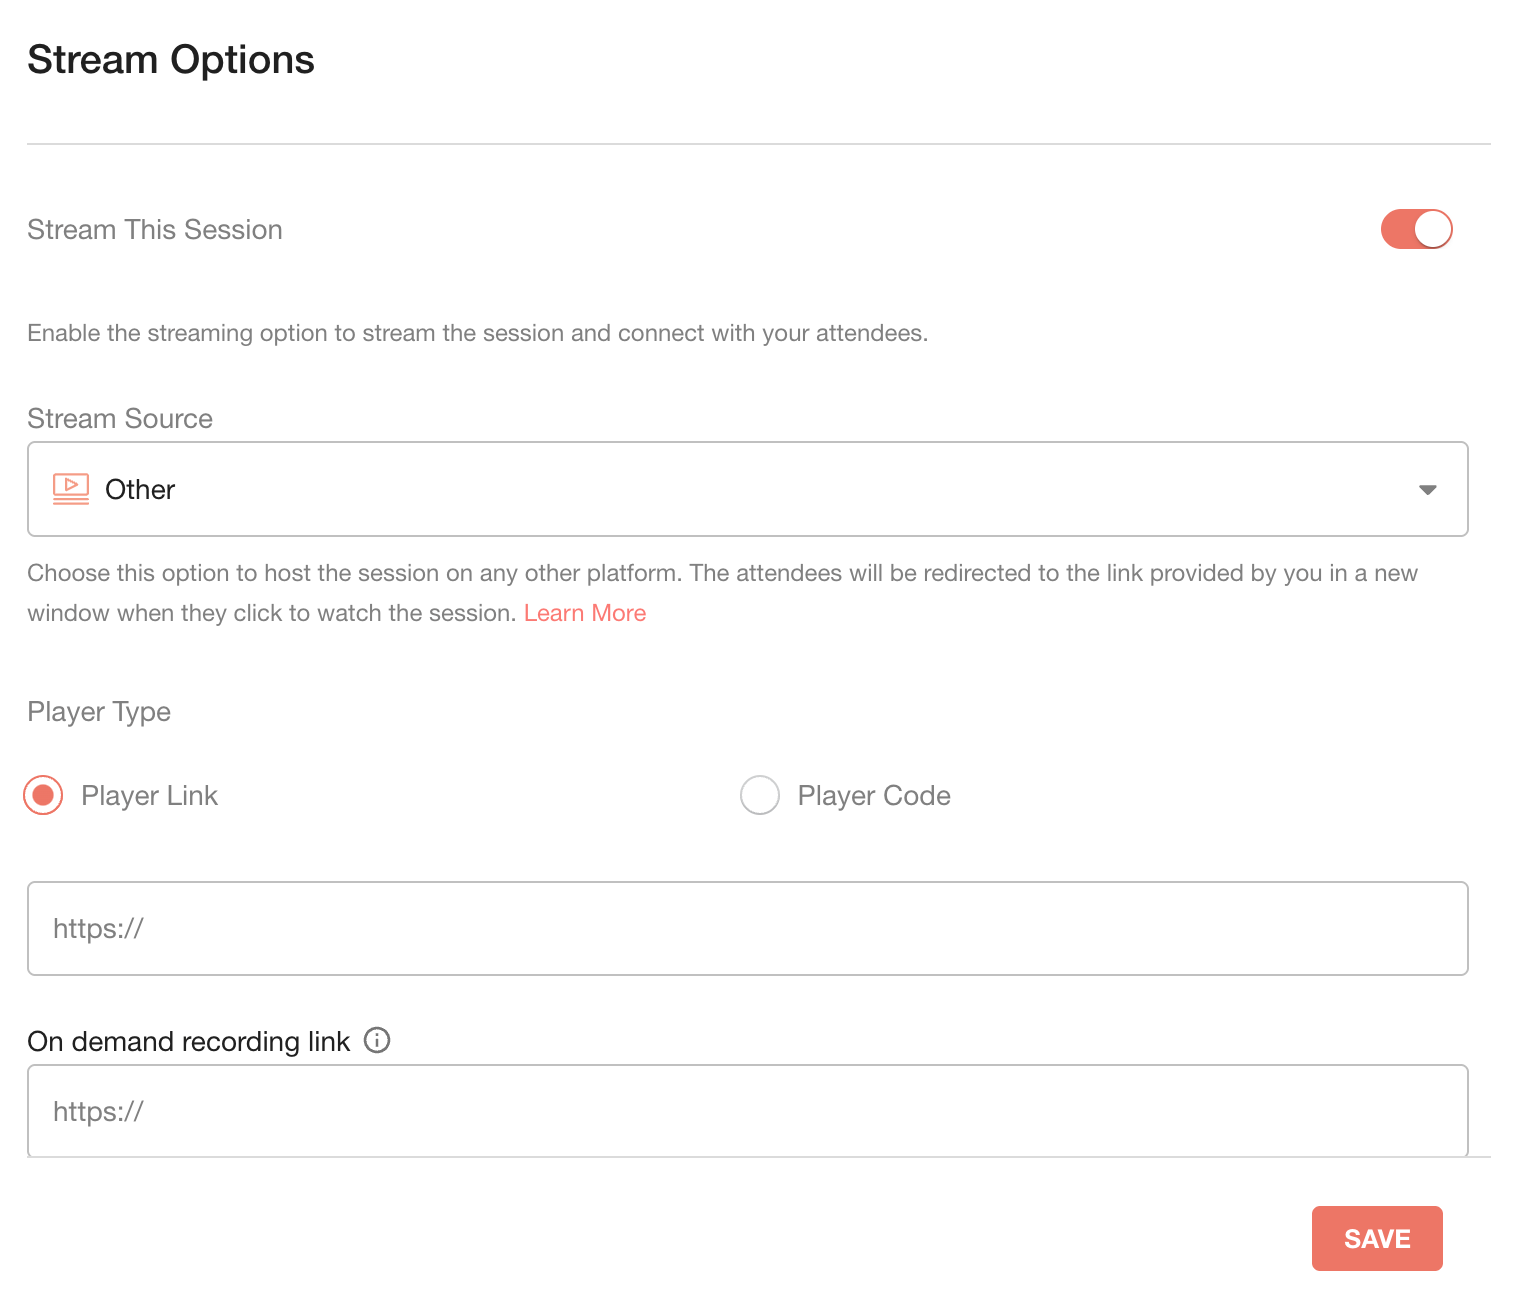Click the "On demand recording link" label
This screenshot has height=1292, width=1516.
[189, 1041]
